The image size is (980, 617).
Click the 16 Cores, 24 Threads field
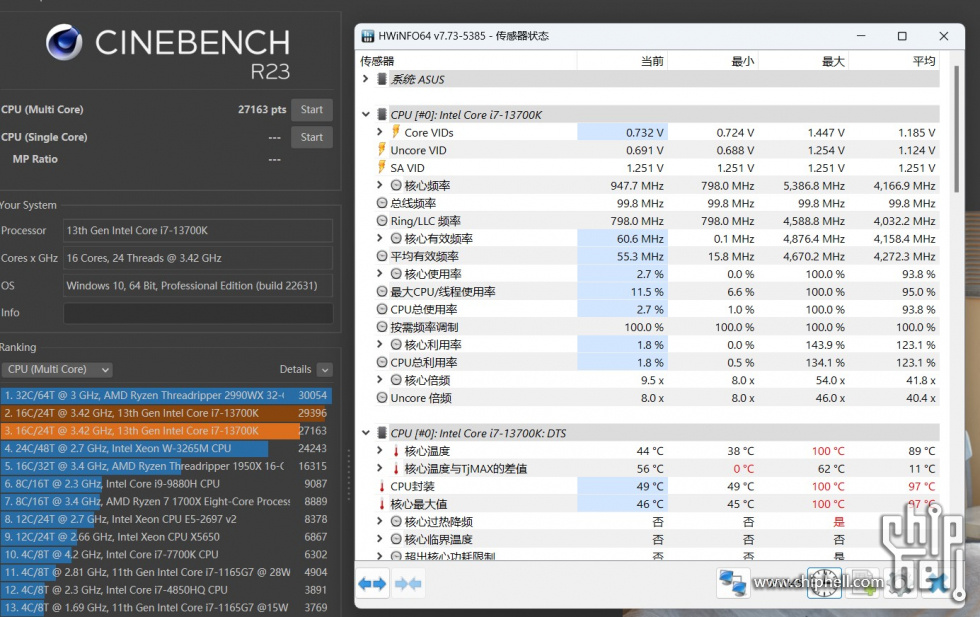[x=198, y=258]
